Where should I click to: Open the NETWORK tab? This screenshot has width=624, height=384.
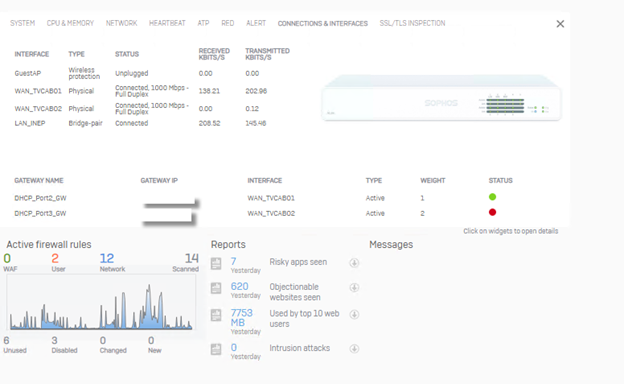[x=121, y=23]
